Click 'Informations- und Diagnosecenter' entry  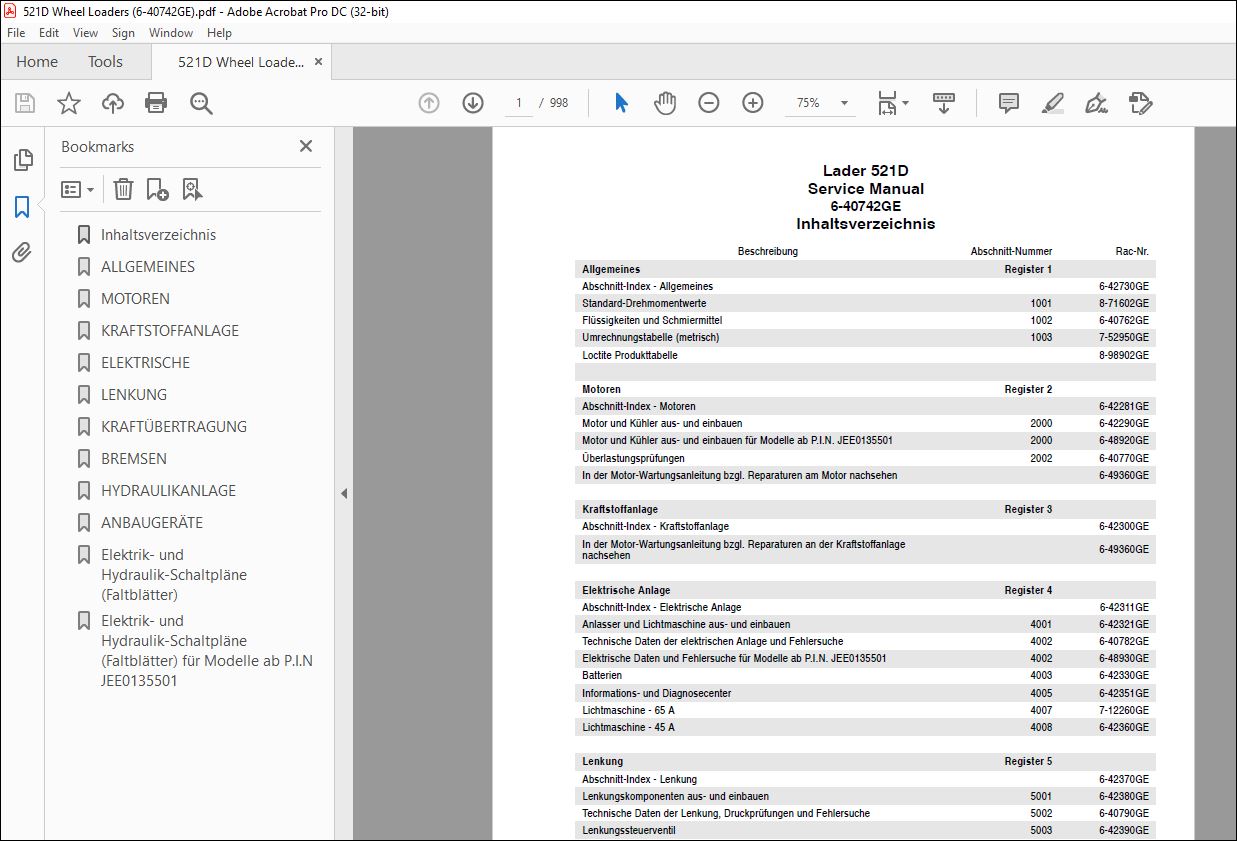[x=656, y=693]
